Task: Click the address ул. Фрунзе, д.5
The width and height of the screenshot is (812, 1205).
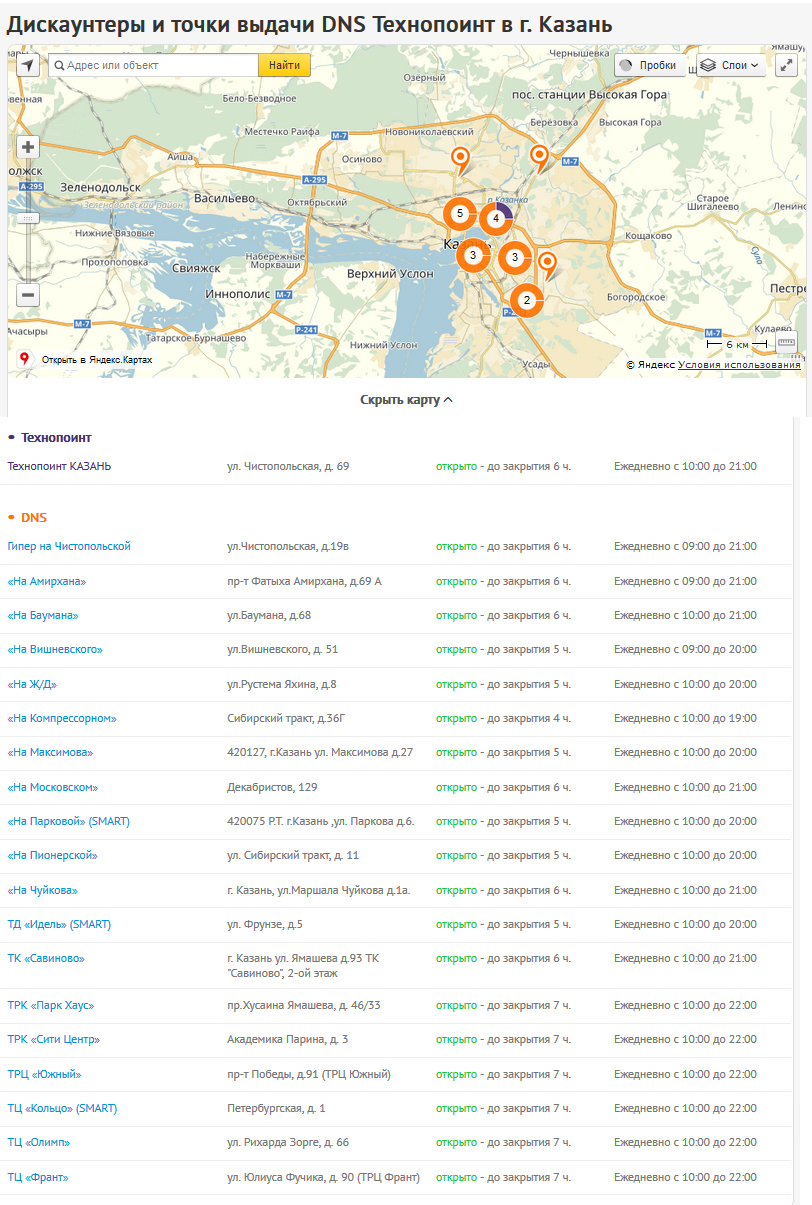Action: pos(265,924)
